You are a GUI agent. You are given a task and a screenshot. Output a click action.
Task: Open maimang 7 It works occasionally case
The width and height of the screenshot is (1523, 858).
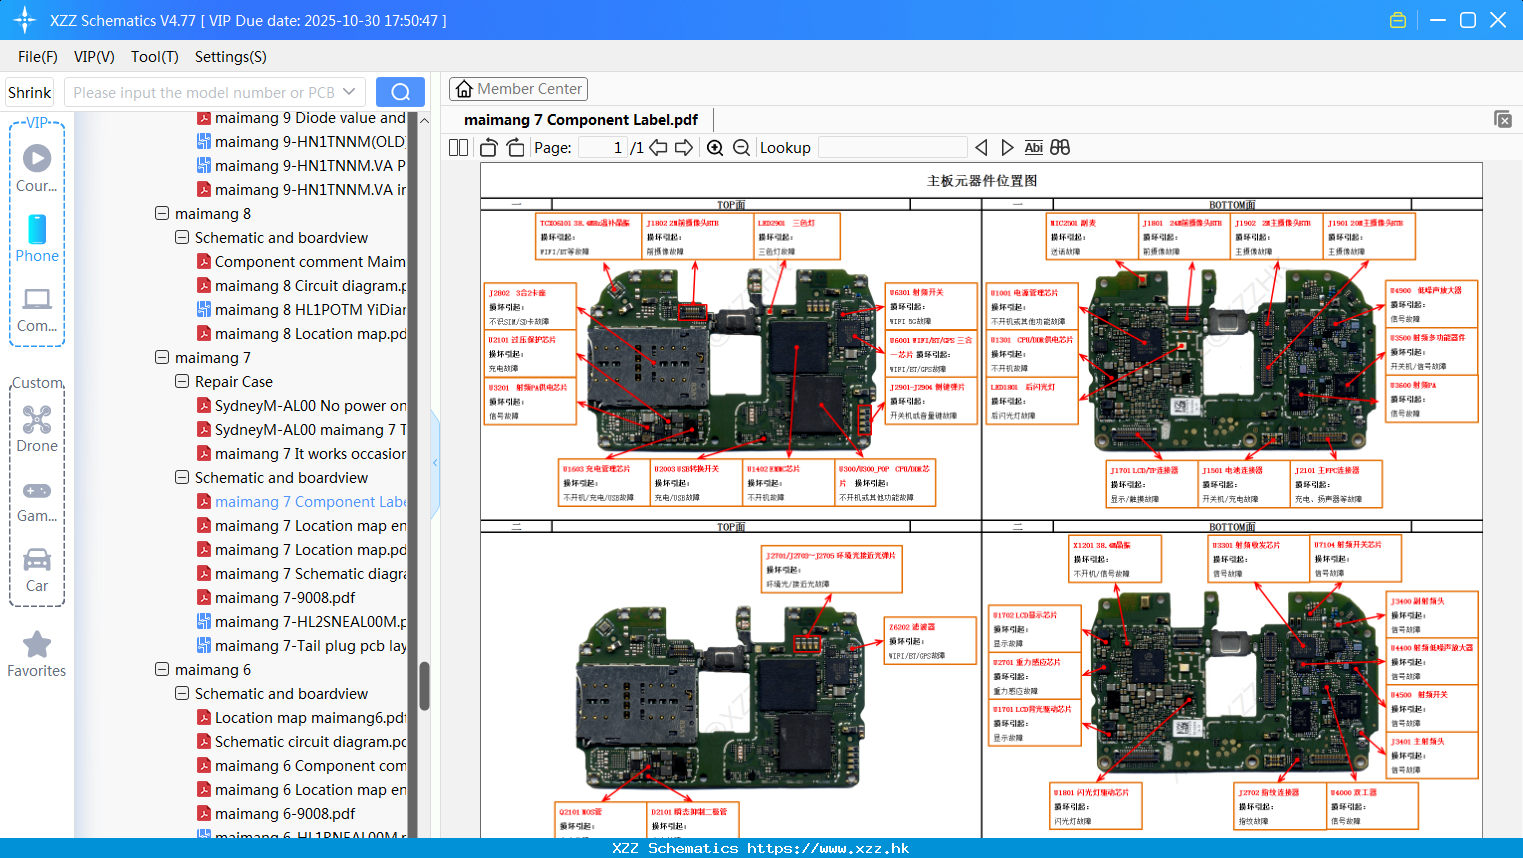click(x=311, y=454)
